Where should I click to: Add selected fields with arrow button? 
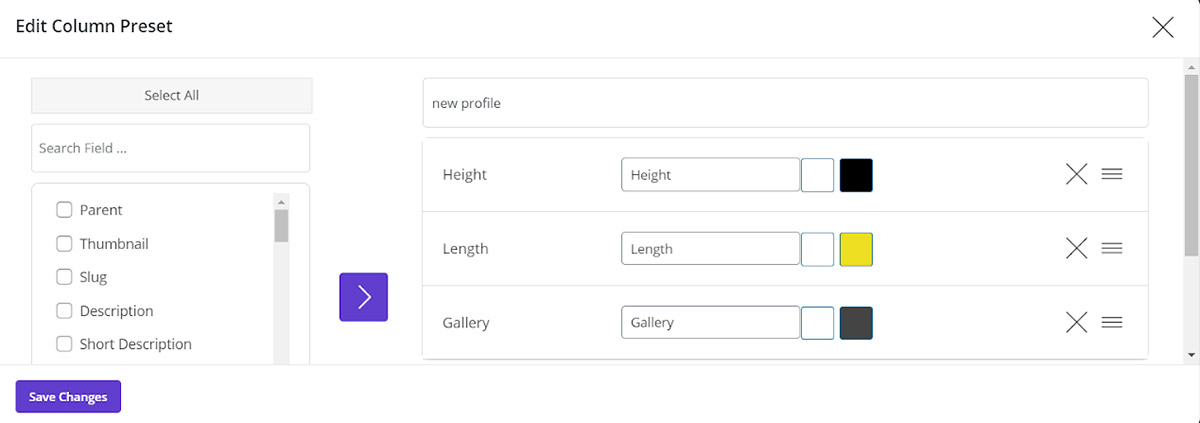click(363, 297)
